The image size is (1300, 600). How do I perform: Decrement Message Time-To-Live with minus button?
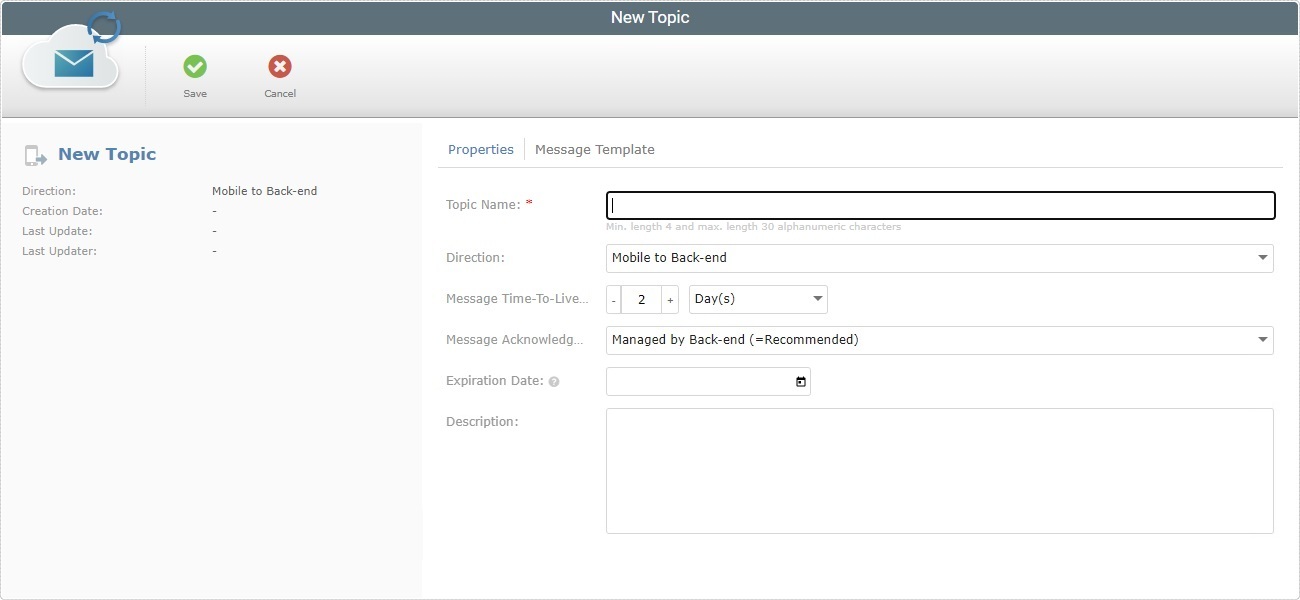pyautogui.click(x=612, y=298)
